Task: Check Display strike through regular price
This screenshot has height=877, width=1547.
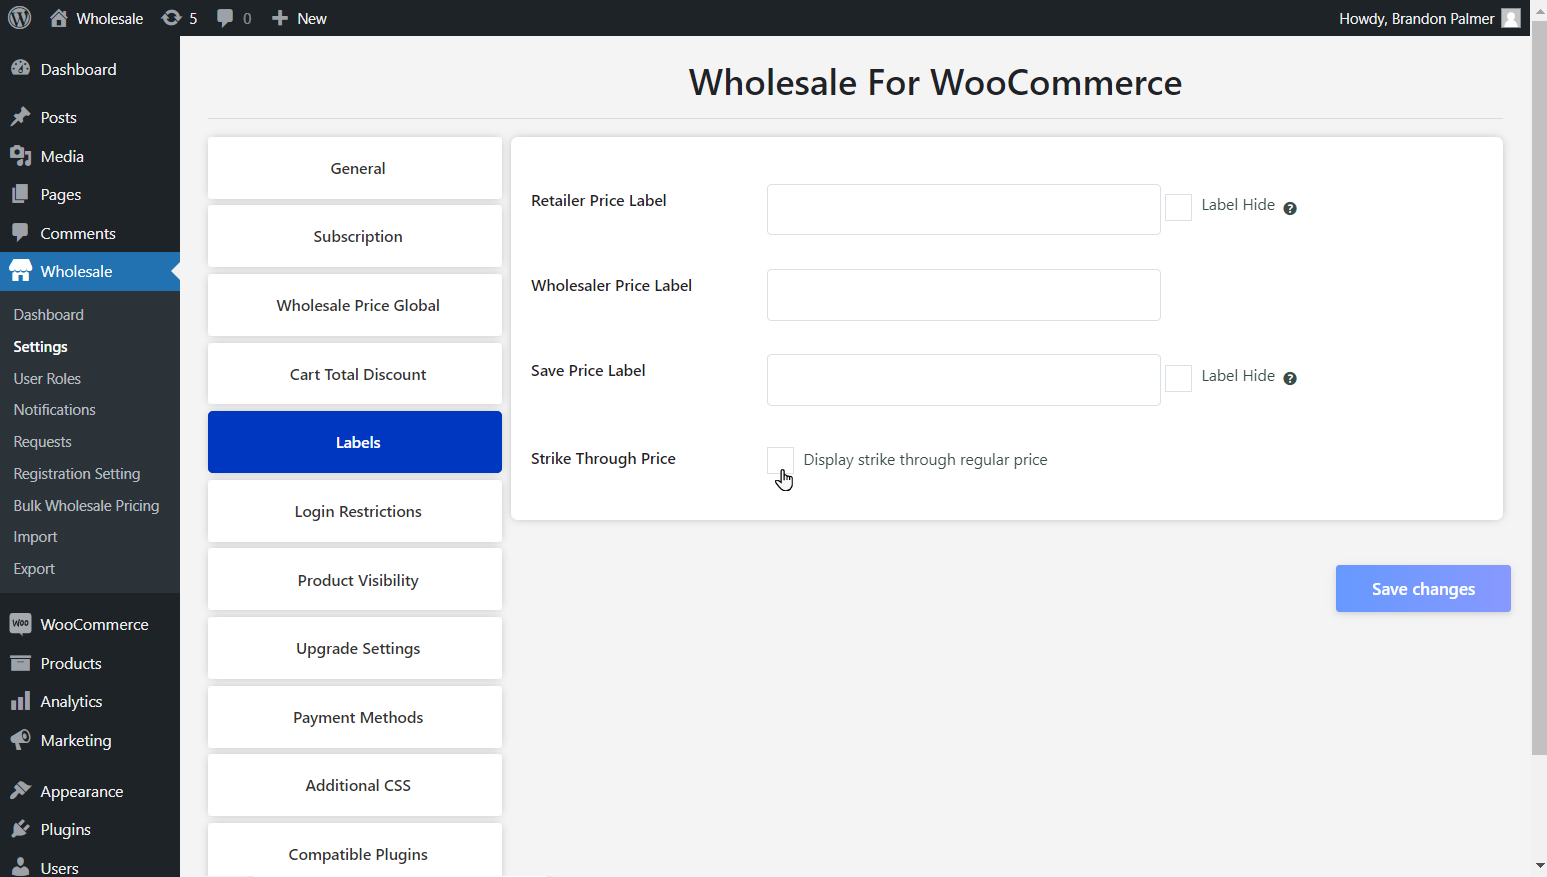Action: 781,460
